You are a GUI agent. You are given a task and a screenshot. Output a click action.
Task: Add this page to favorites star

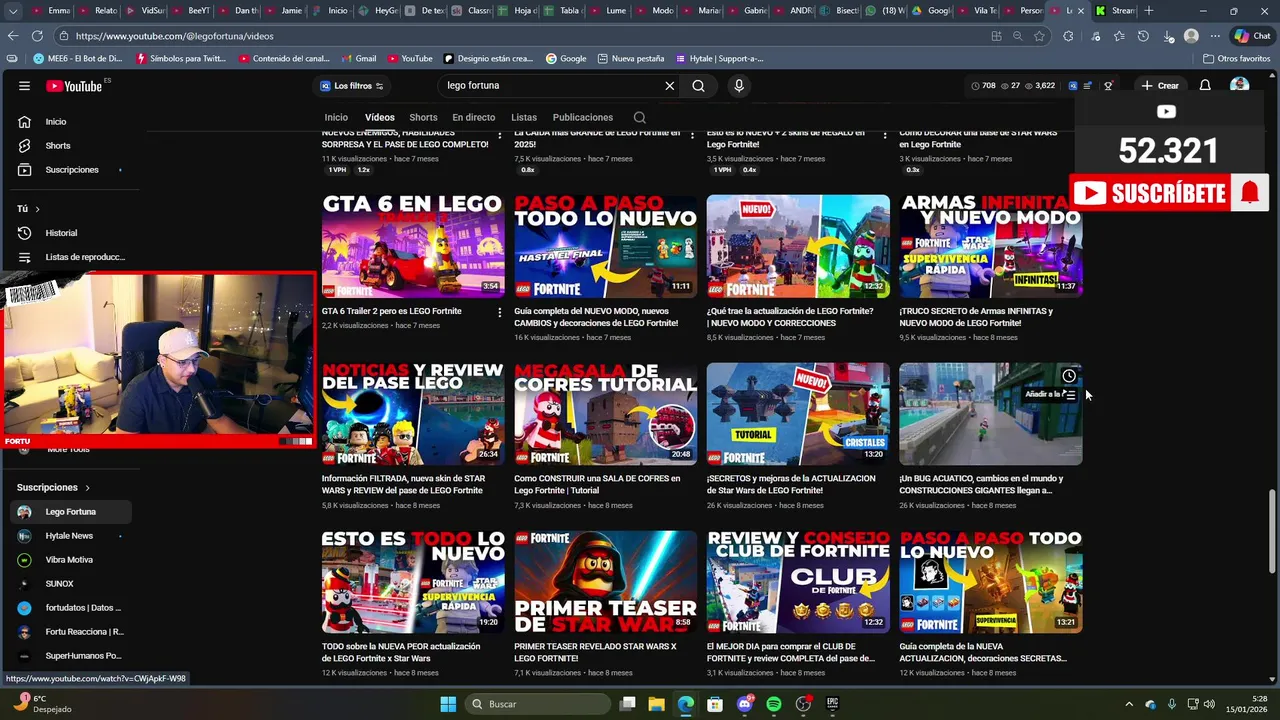pos(1040,36)
